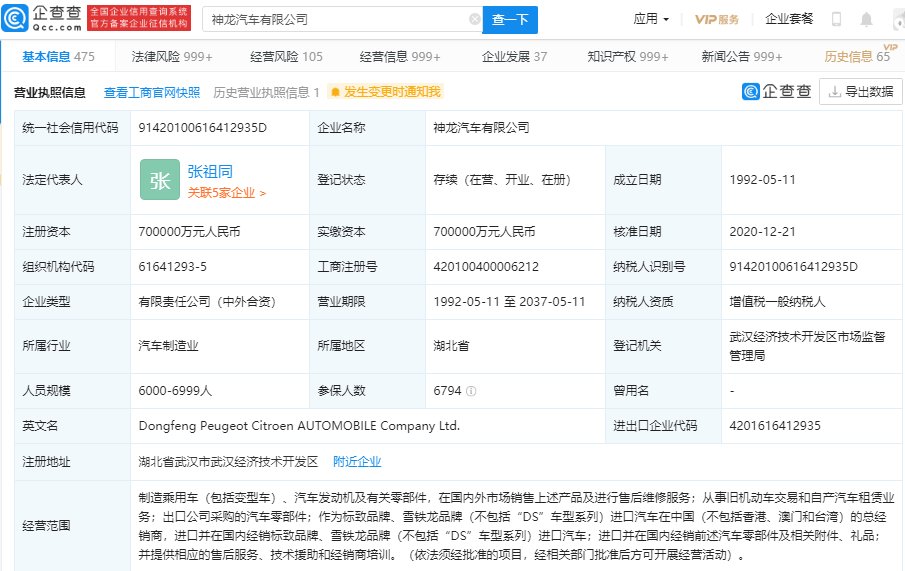Click the 查一下 search button
The height and width of the screenshot is (571, 905).
point(510,20)
